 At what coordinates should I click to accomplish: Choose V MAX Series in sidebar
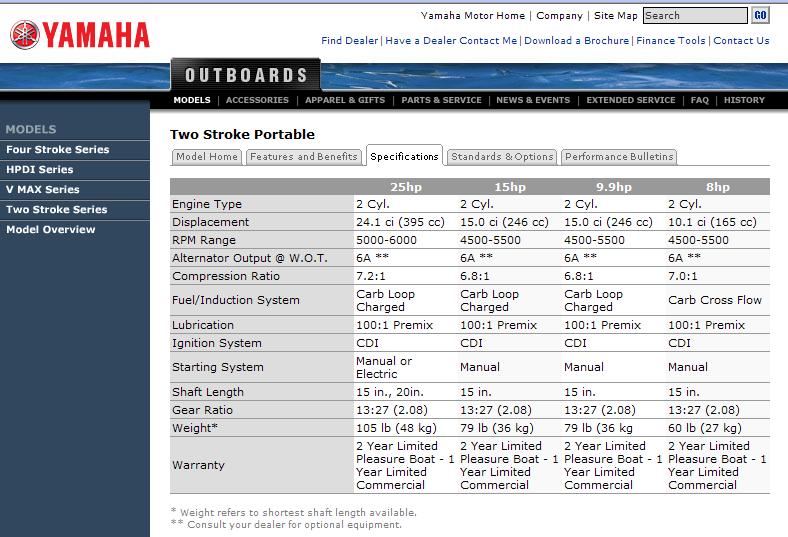click(43, 190)
